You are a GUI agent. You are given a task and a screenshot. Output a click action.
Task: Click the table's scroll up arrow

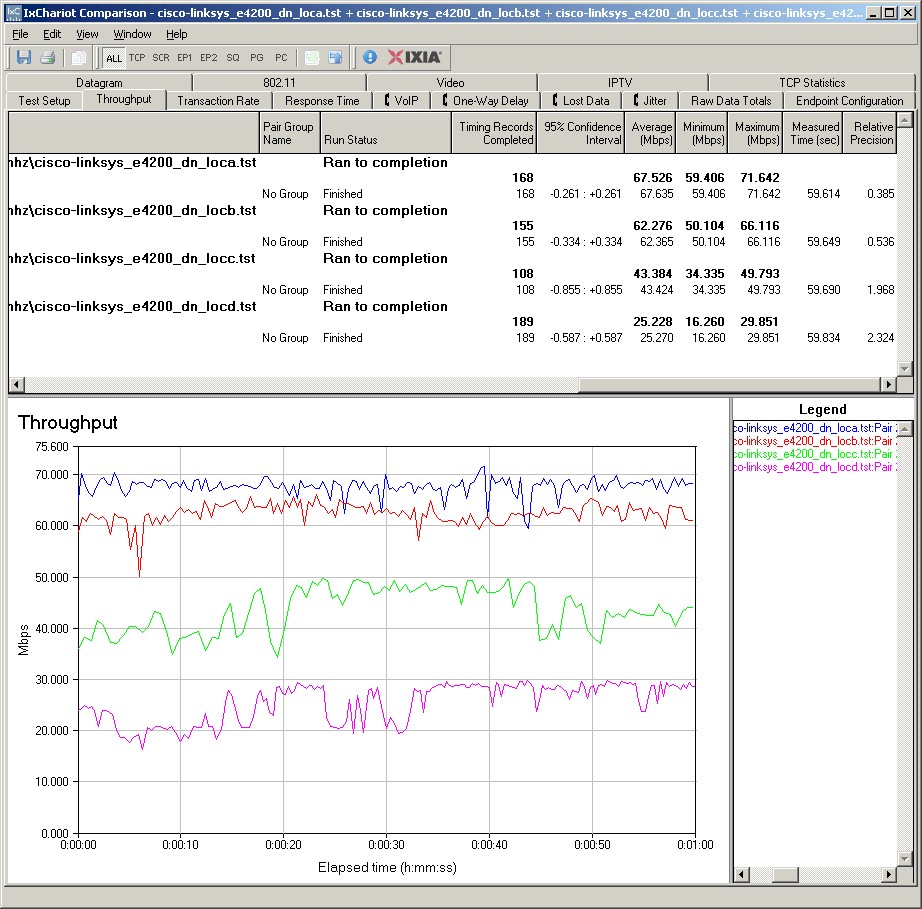(905, 119)
